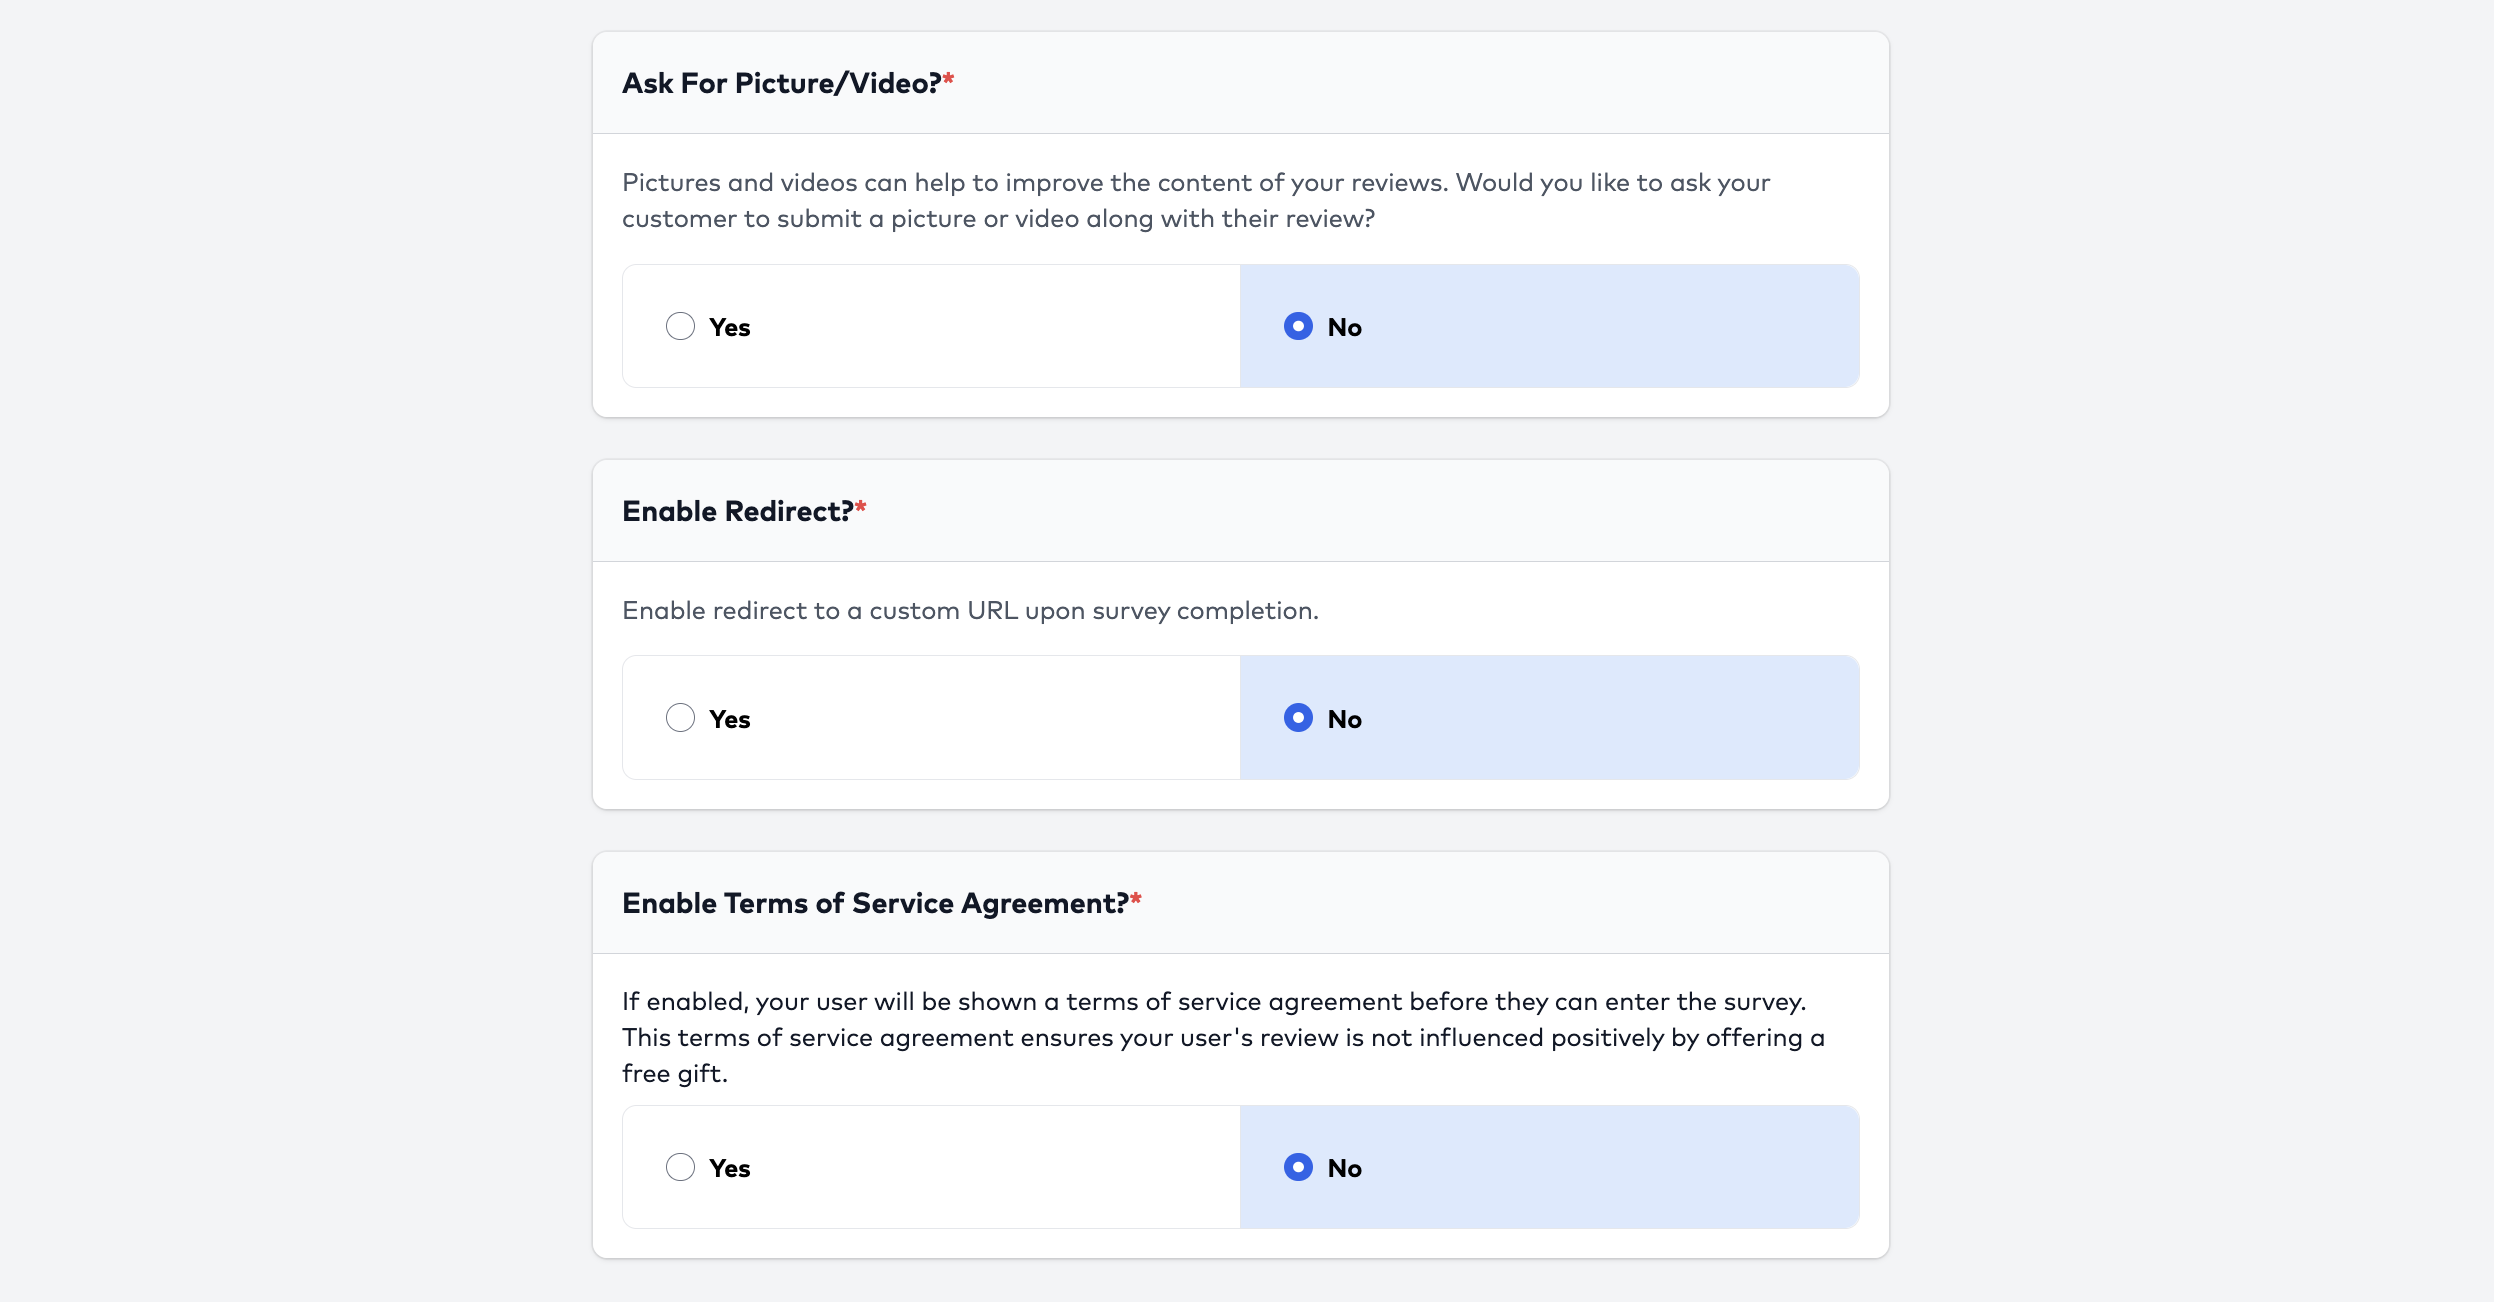This screenshot has width=2494, height=1302.
Task: Click the pictures and videos description text
Action: (1196, 200)
